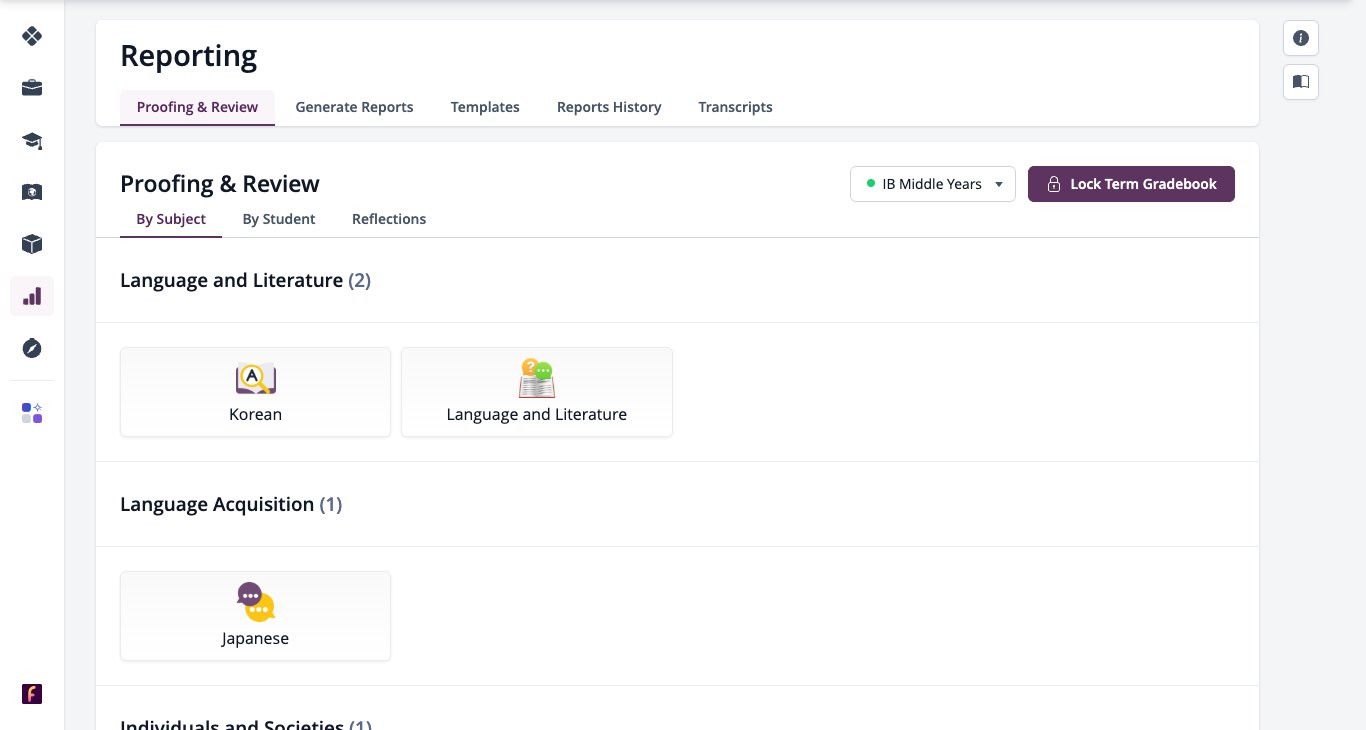
Task: Open the home diamond icon in sidebar
Action: tap(32, 36)
